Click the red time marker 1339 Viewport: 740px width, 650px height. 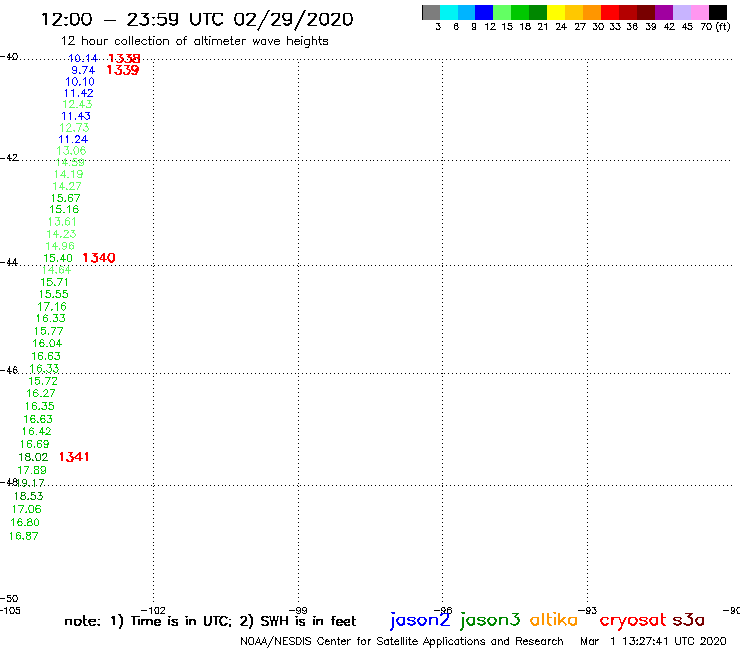tap(123, 70)
